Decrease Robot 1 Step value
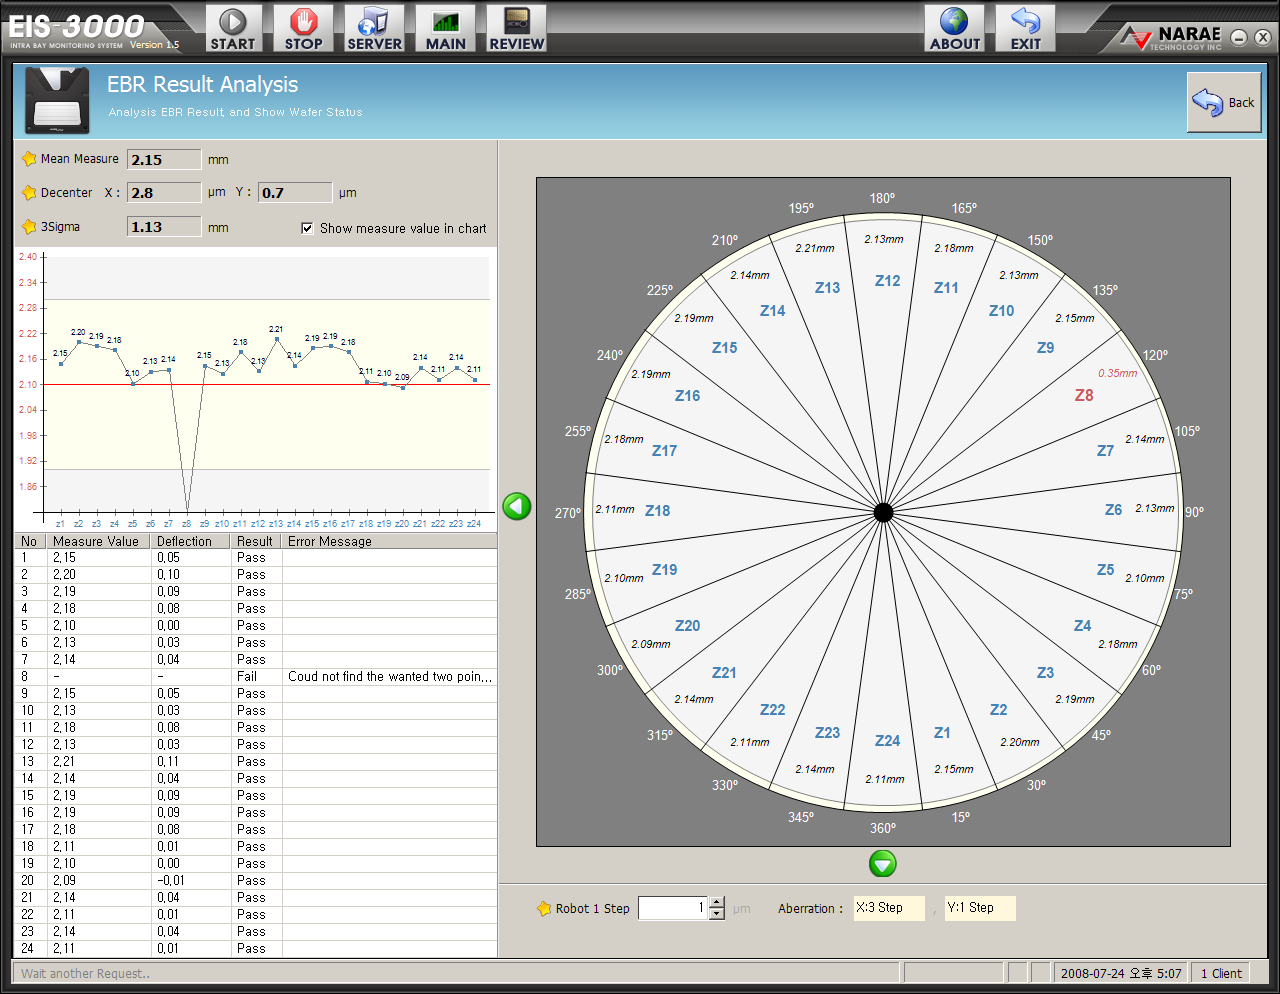Image resolution: width=1280 pixels, height=994 pixels. (716, 914)
